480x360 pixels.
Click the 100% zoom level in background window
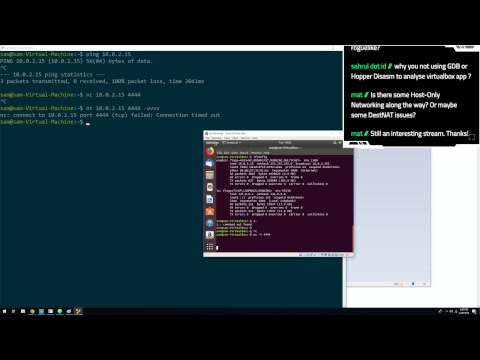pos(396,284)
